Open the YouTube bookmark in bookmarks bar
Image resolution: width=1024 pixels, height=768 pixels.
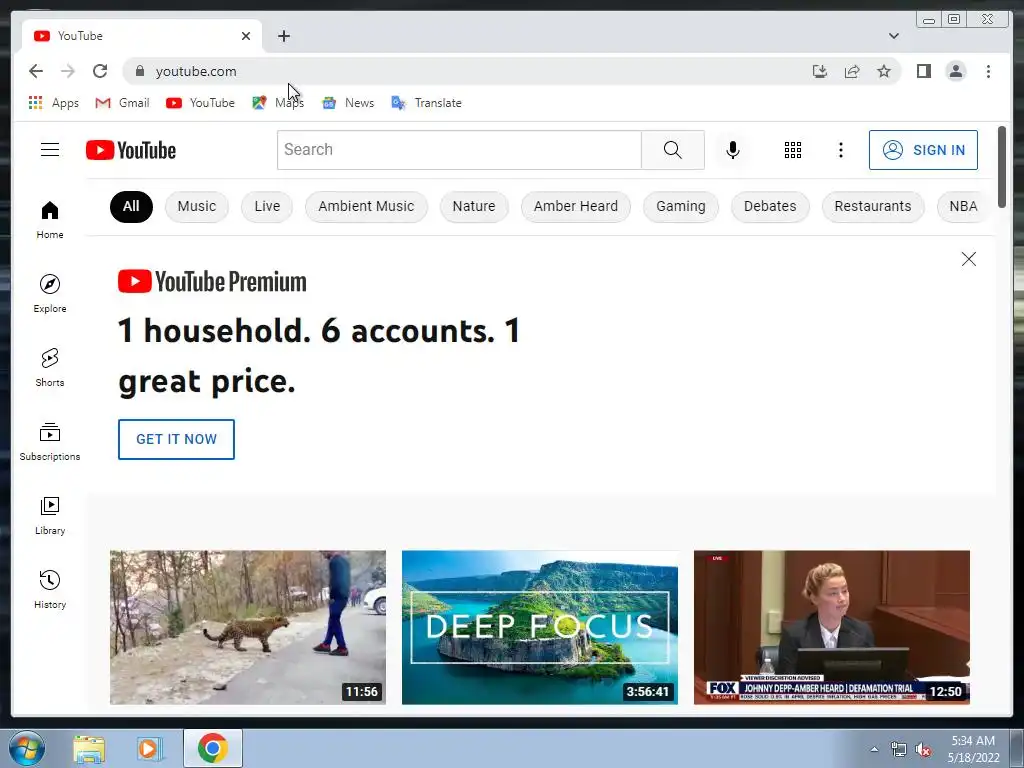tap(200, 103)
